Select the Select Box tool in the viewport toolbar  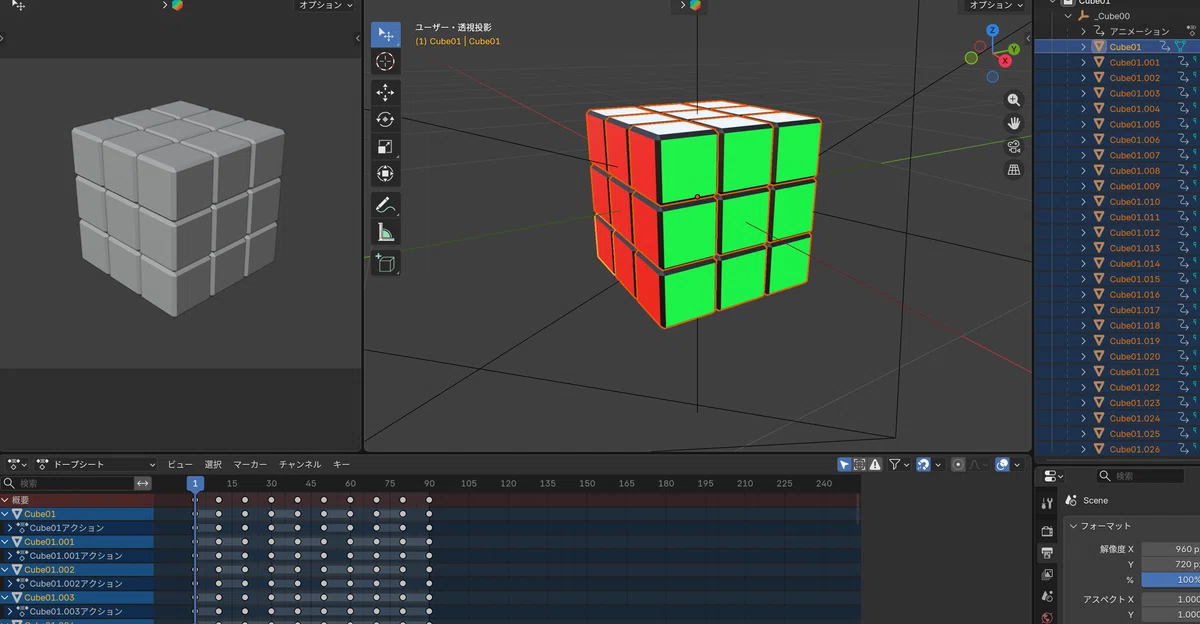tap(385, 35)
